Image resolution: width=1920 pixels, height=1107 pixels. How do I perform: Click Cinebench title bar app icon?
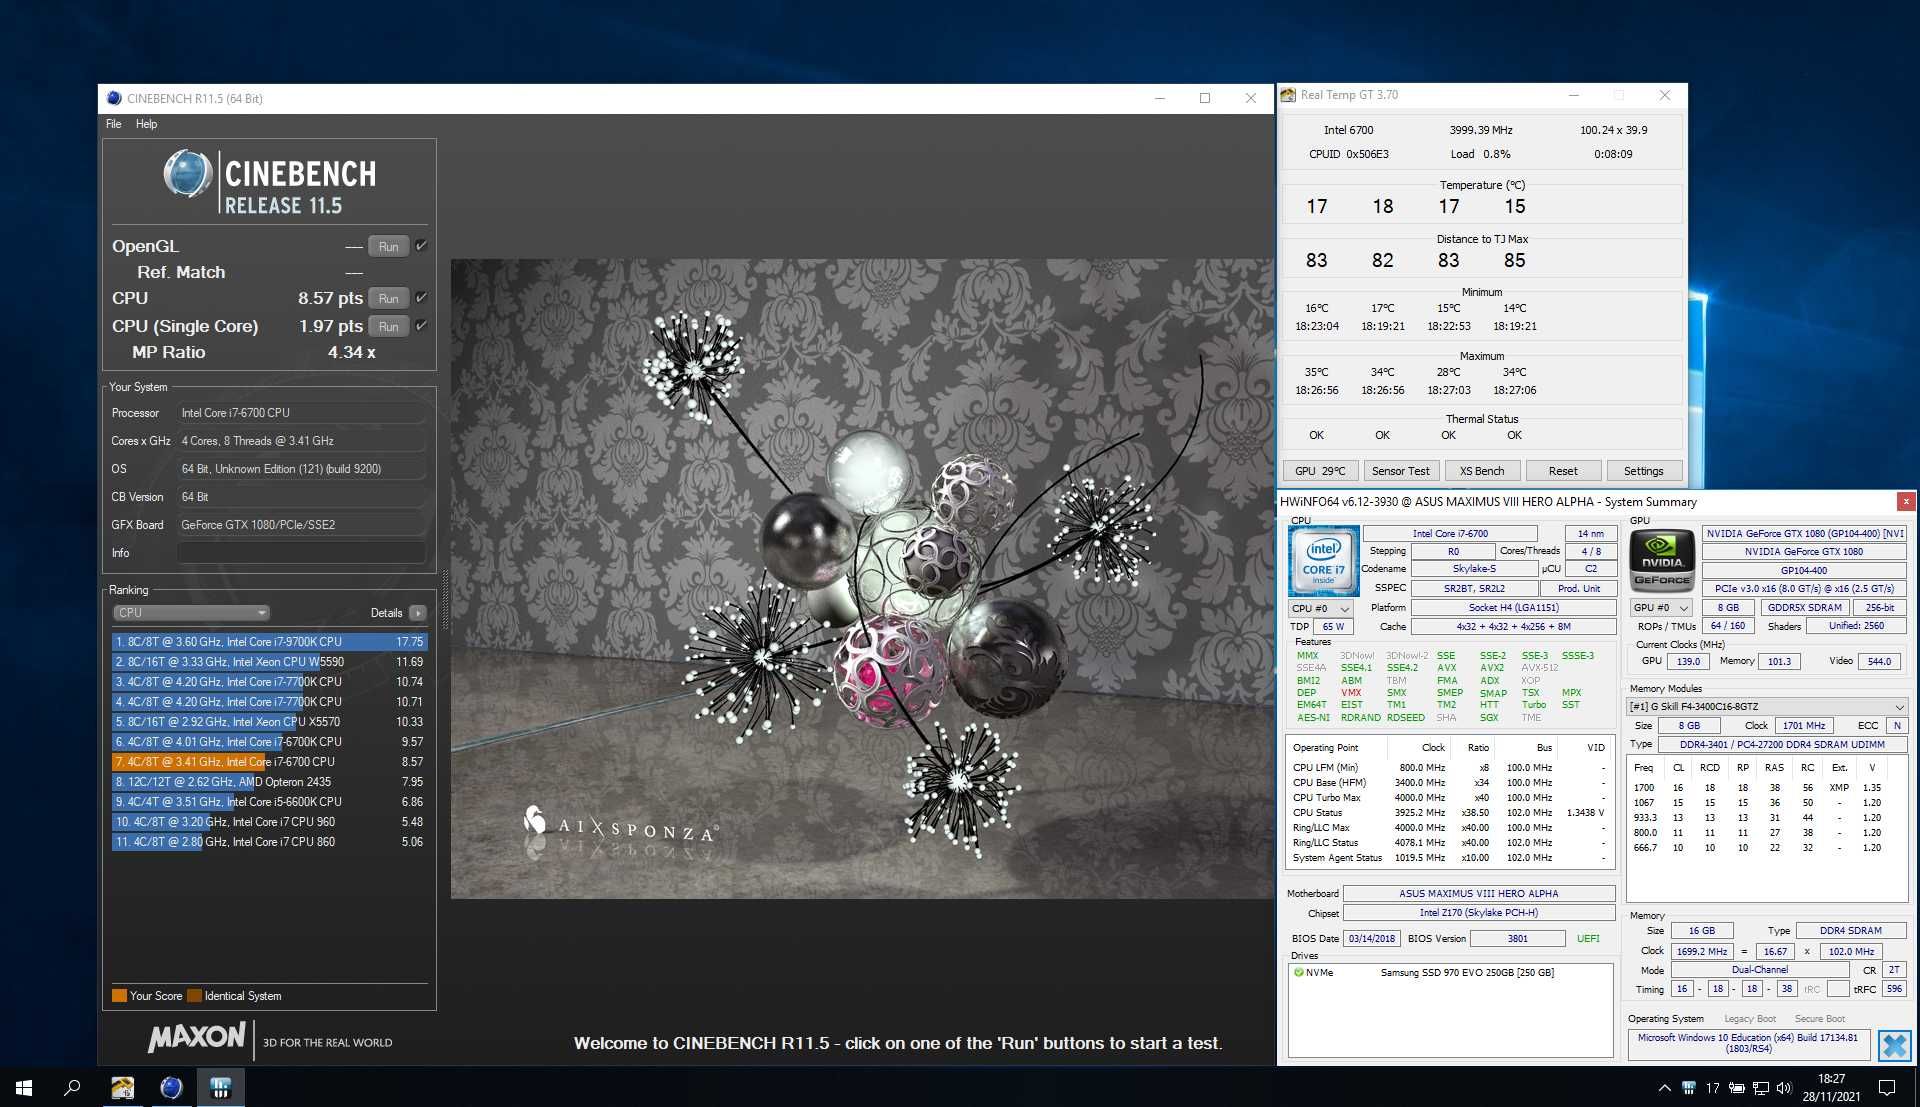pyautogui.click(x=114, y=98)
